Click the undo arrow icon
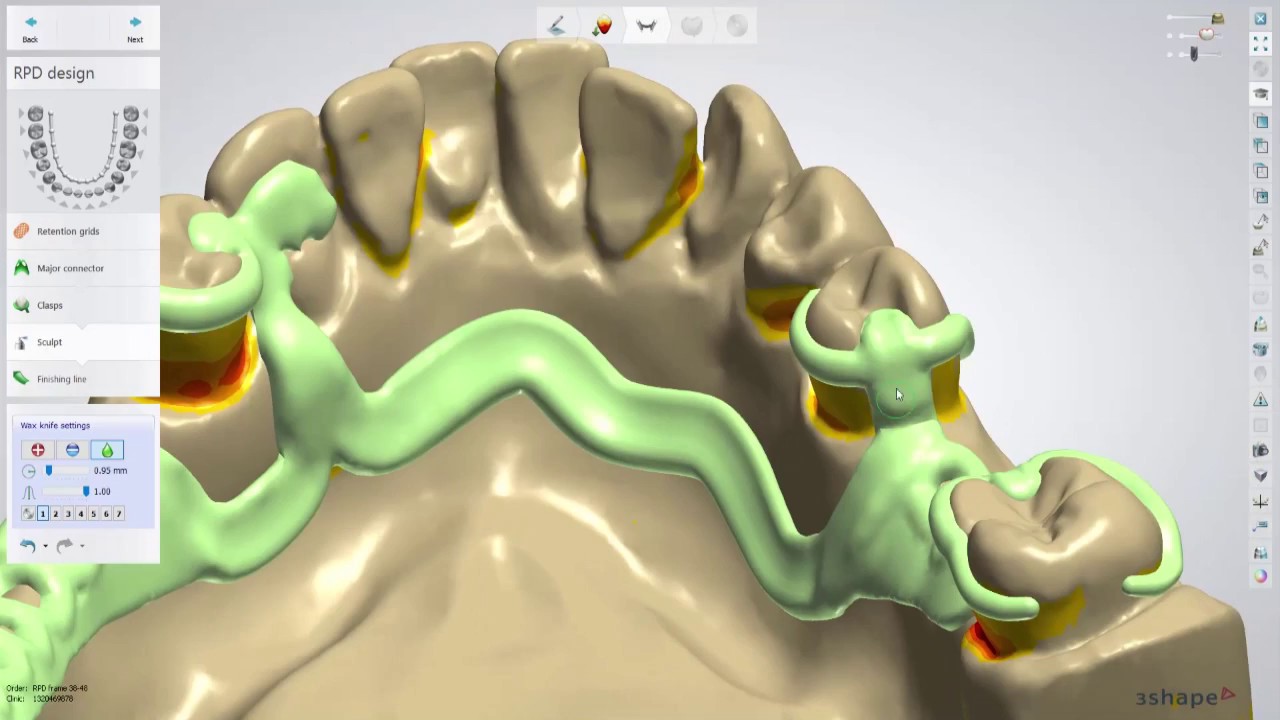Viewport: 1280px width, 720px height. click(x=28, y=545)
